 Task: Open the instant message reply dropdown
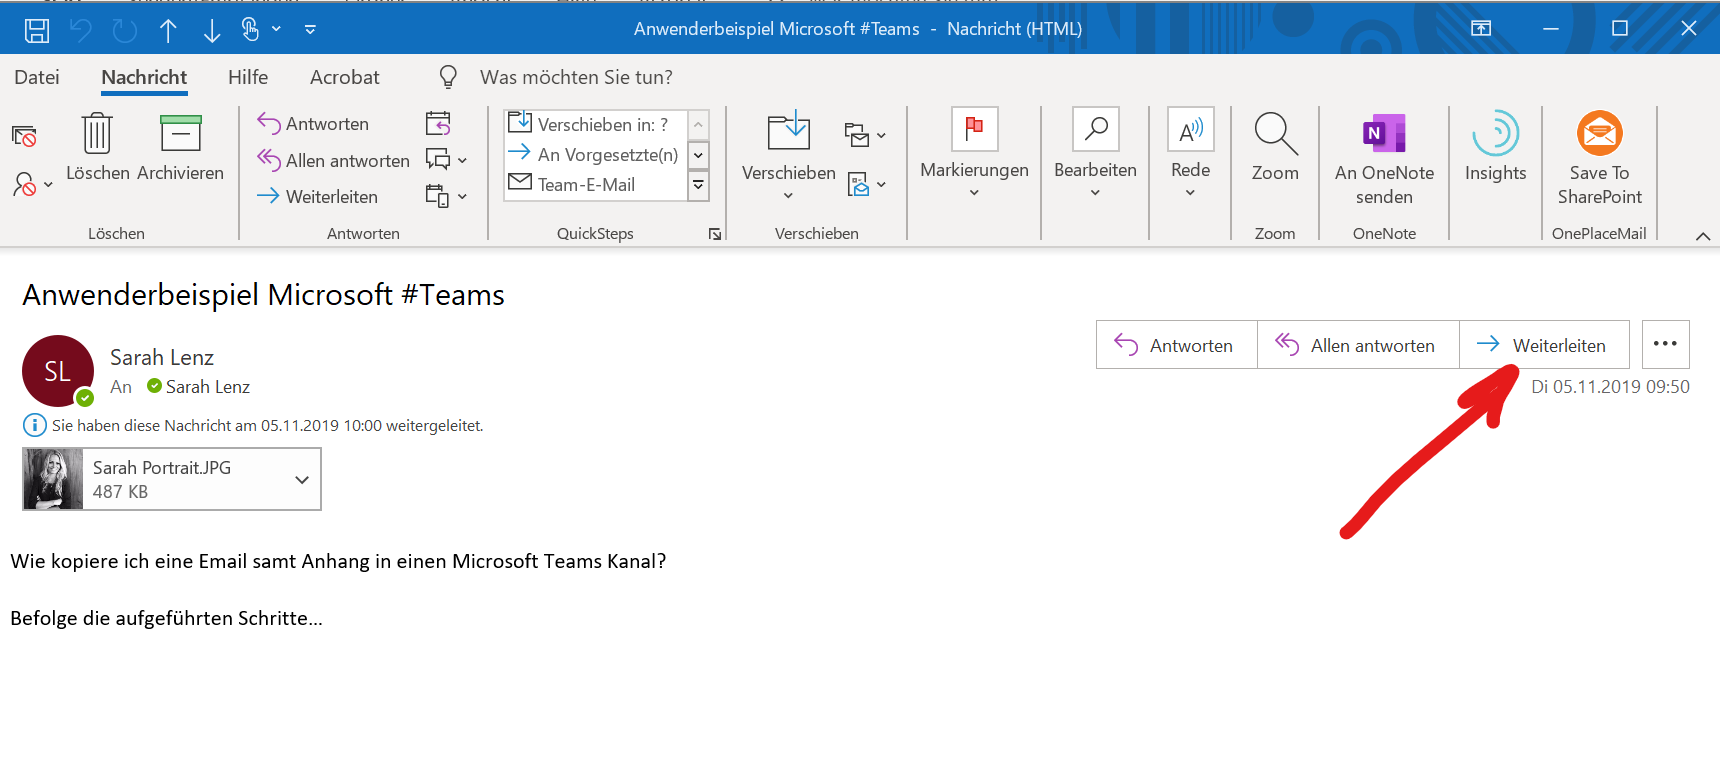coord(446,160)
